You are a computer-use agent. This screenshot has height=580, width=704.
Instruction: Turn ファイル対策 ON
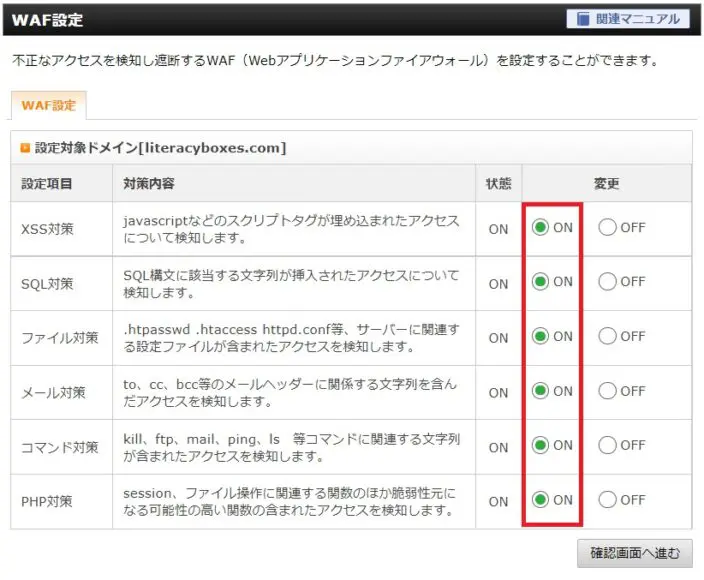click(541, 336)
